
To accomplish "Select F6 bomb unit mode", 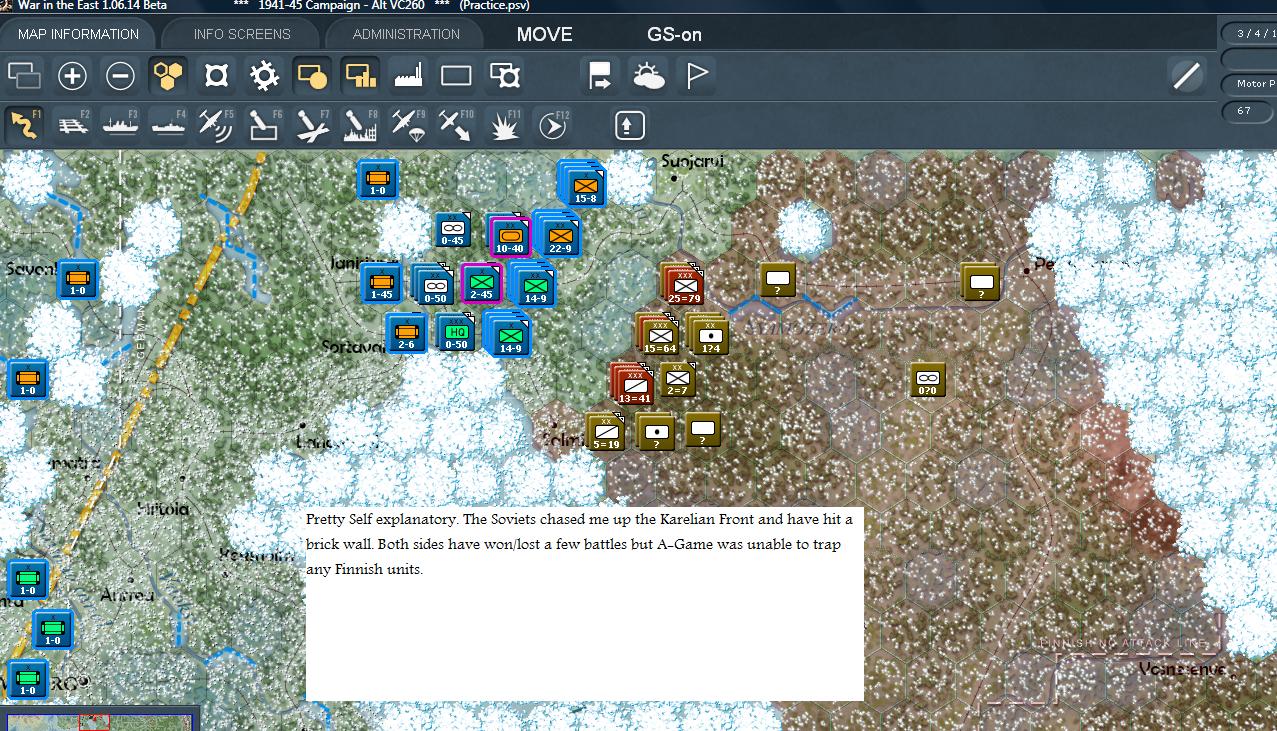I will pos(264,125).
